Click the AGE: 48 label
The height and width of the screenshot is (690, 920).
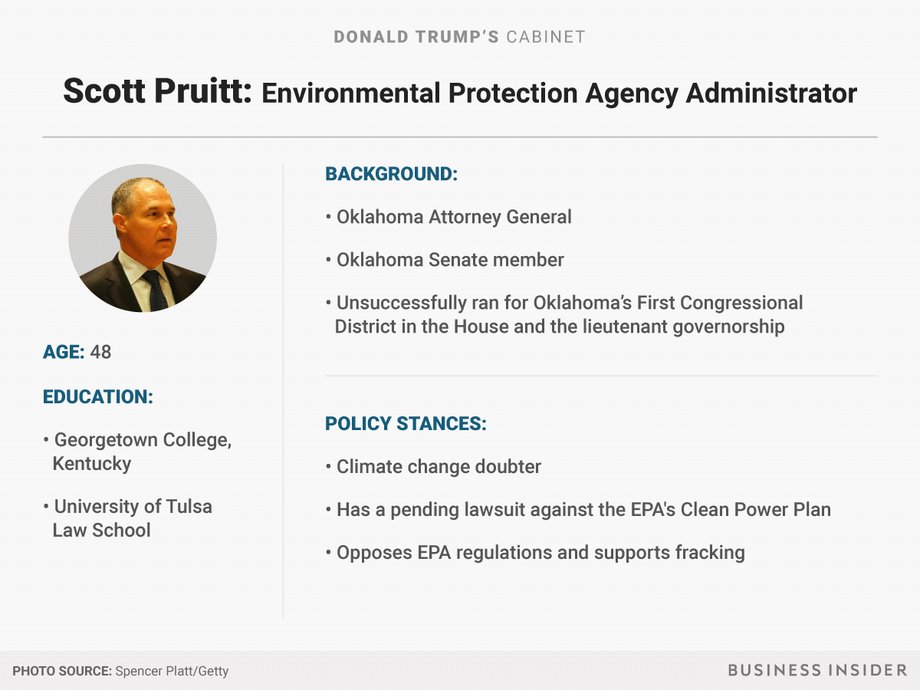[x=77, y=352]
